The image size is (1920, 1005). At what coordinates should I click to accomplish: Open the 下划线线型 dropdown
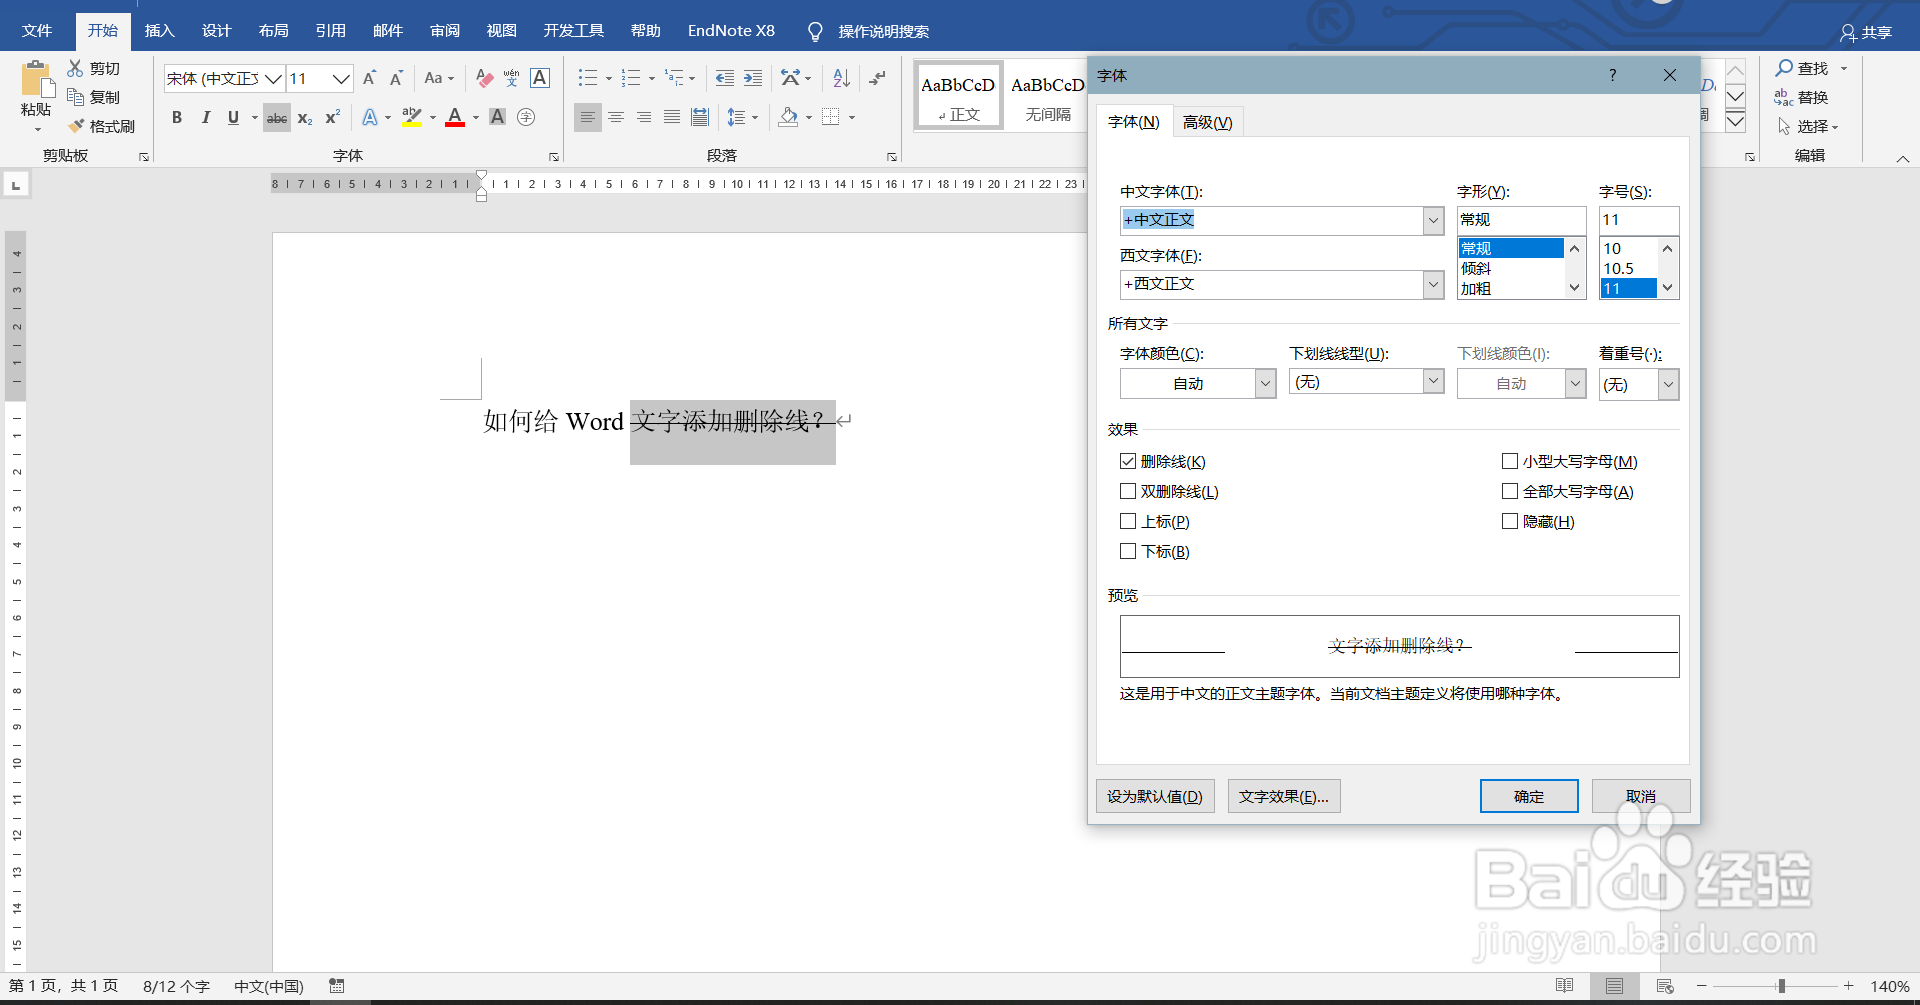1433,381
